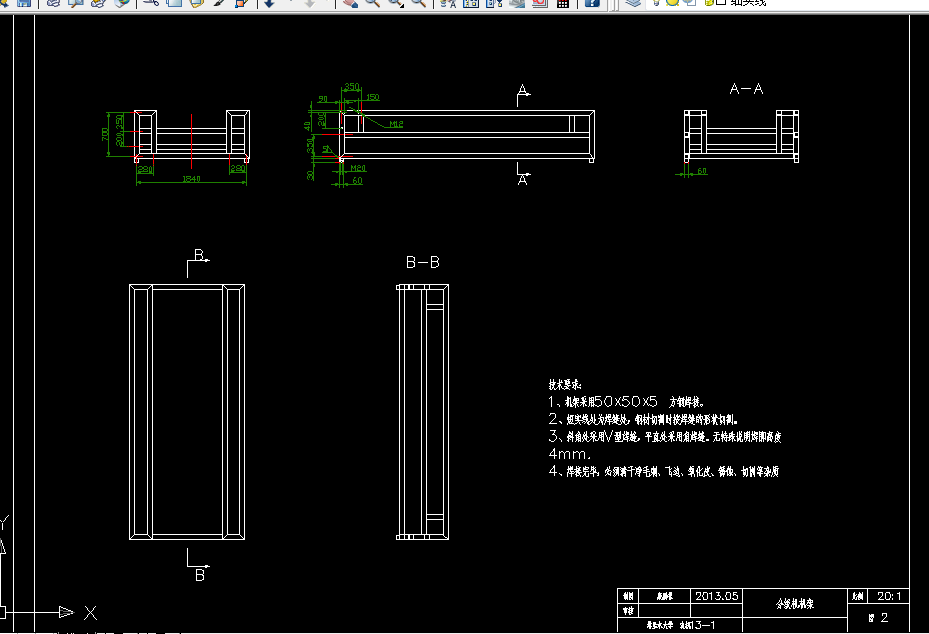Click the blue Undo arrow icon

(x=268, y=3)
